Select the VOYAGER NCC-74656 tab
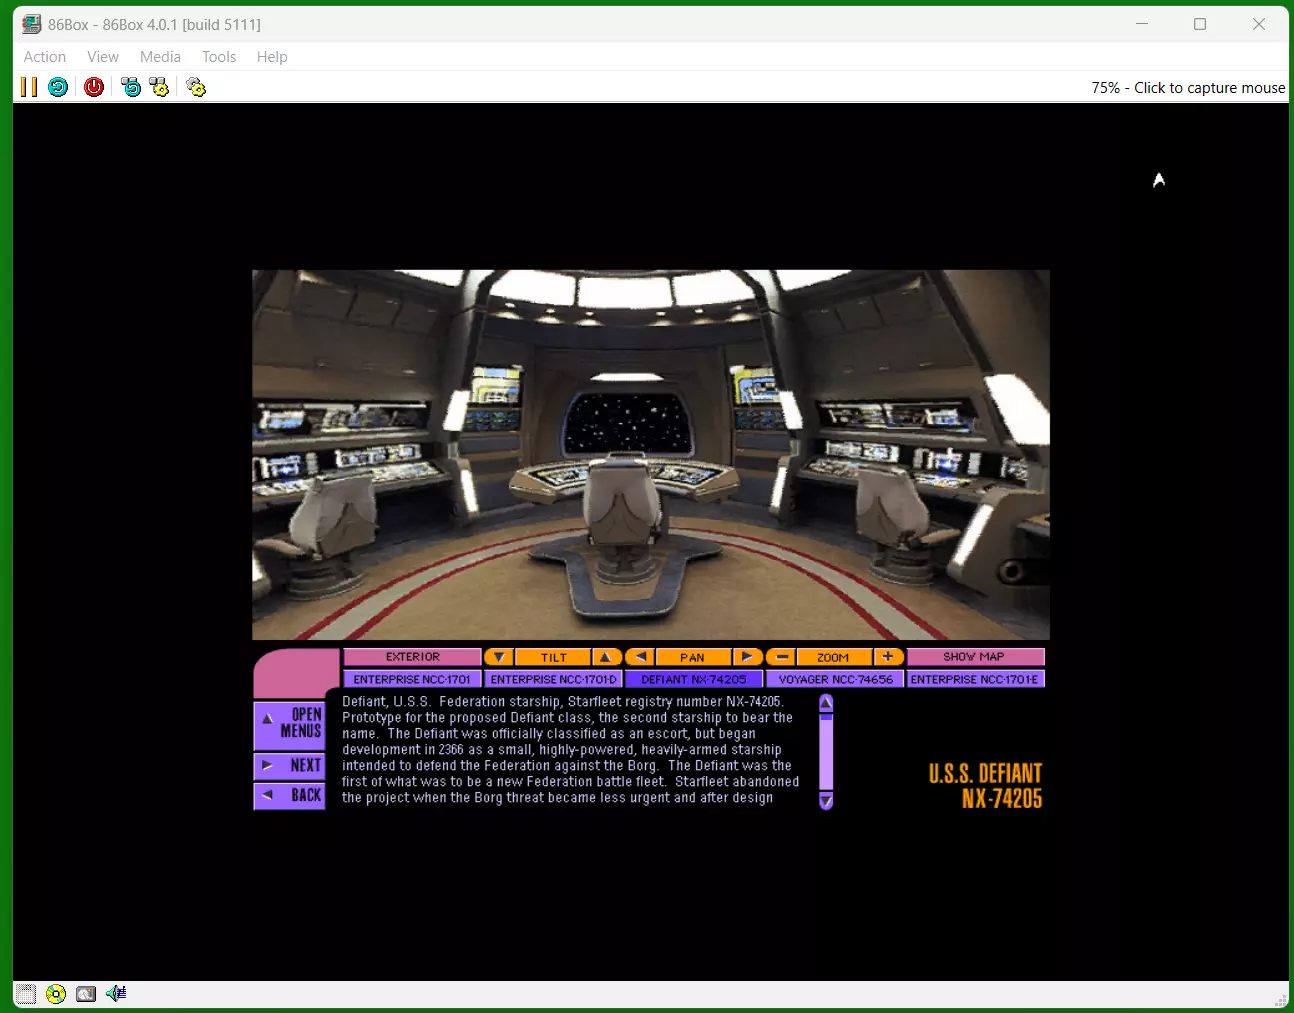This screenshot has height=1013, width=1294. (835, 679)
